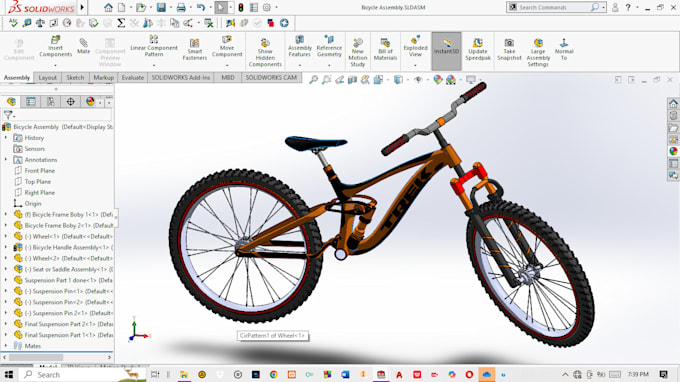Screen dimensions: 680x382
Task: Open the Insert Components dropdown arrow
Action: [56, 65]
